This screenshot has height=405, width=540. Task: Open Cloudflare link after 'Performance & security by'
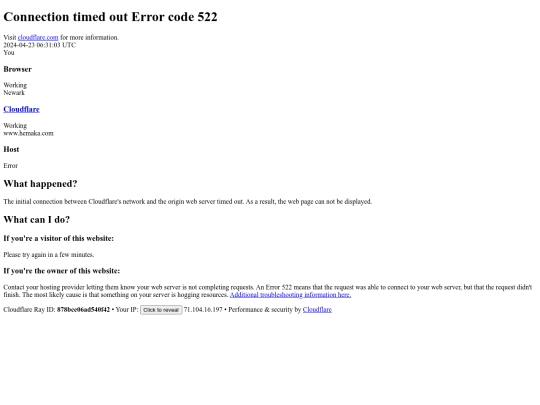[x=317, y=310]
